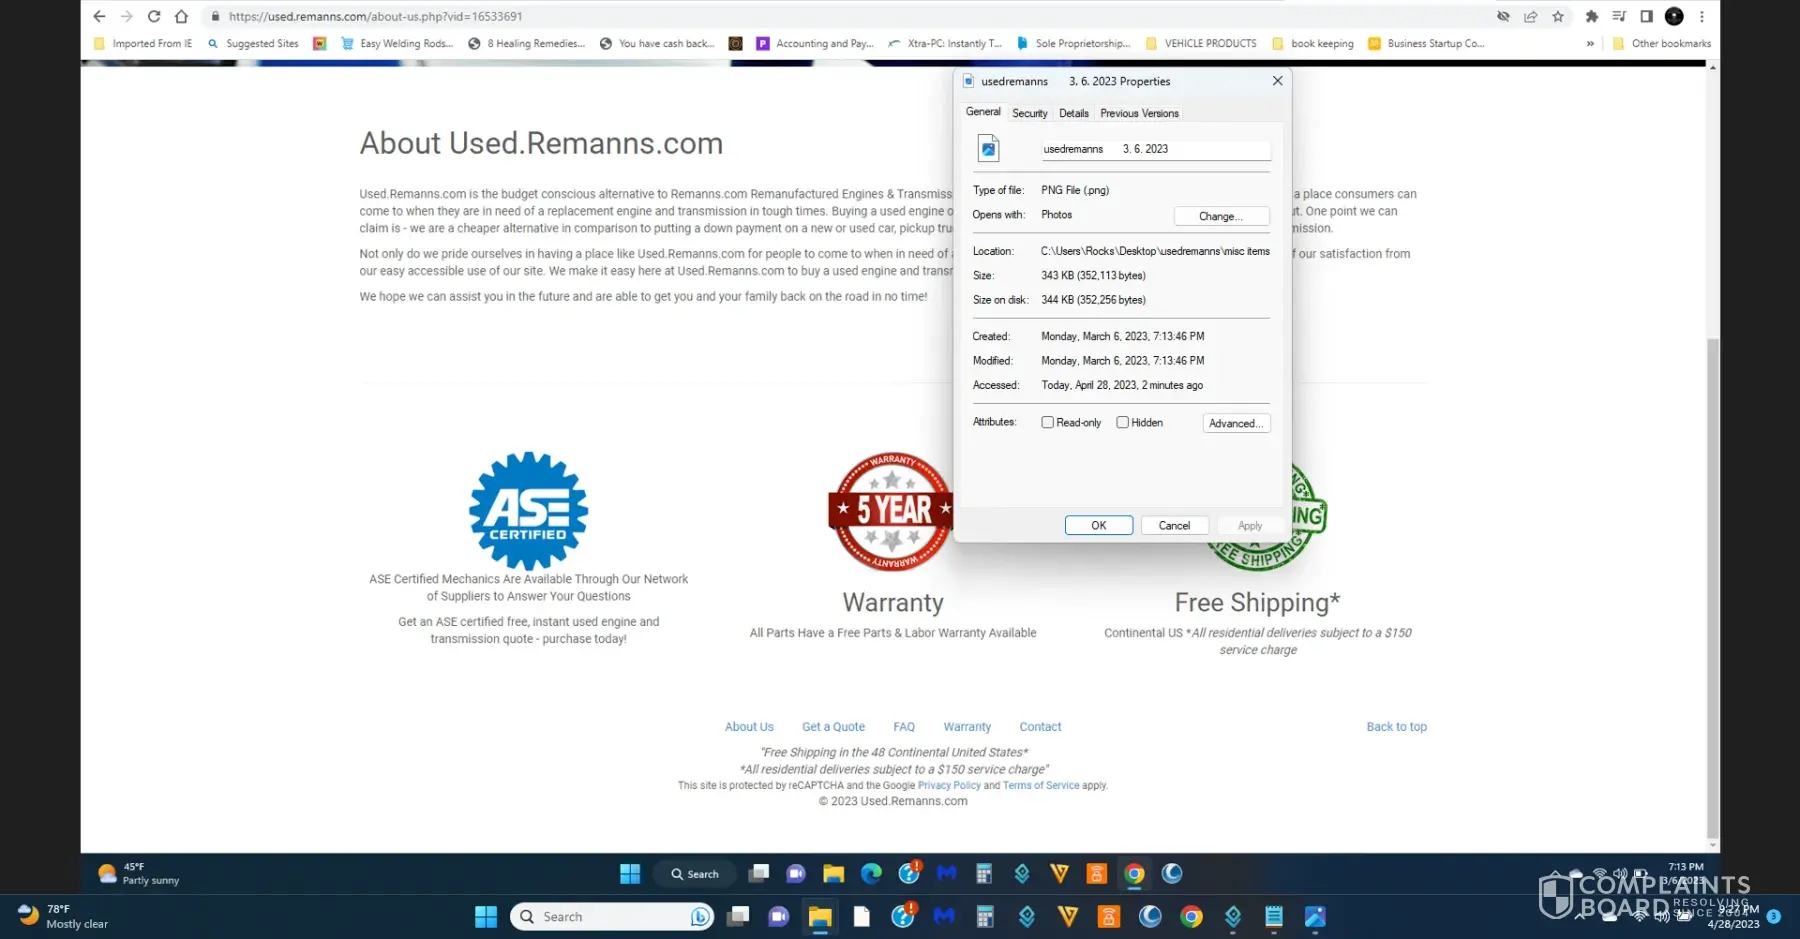Viewport: 1800px width, 939px height.
Task: View site info via the padlock icon
Action: click(x=215, y=16)
